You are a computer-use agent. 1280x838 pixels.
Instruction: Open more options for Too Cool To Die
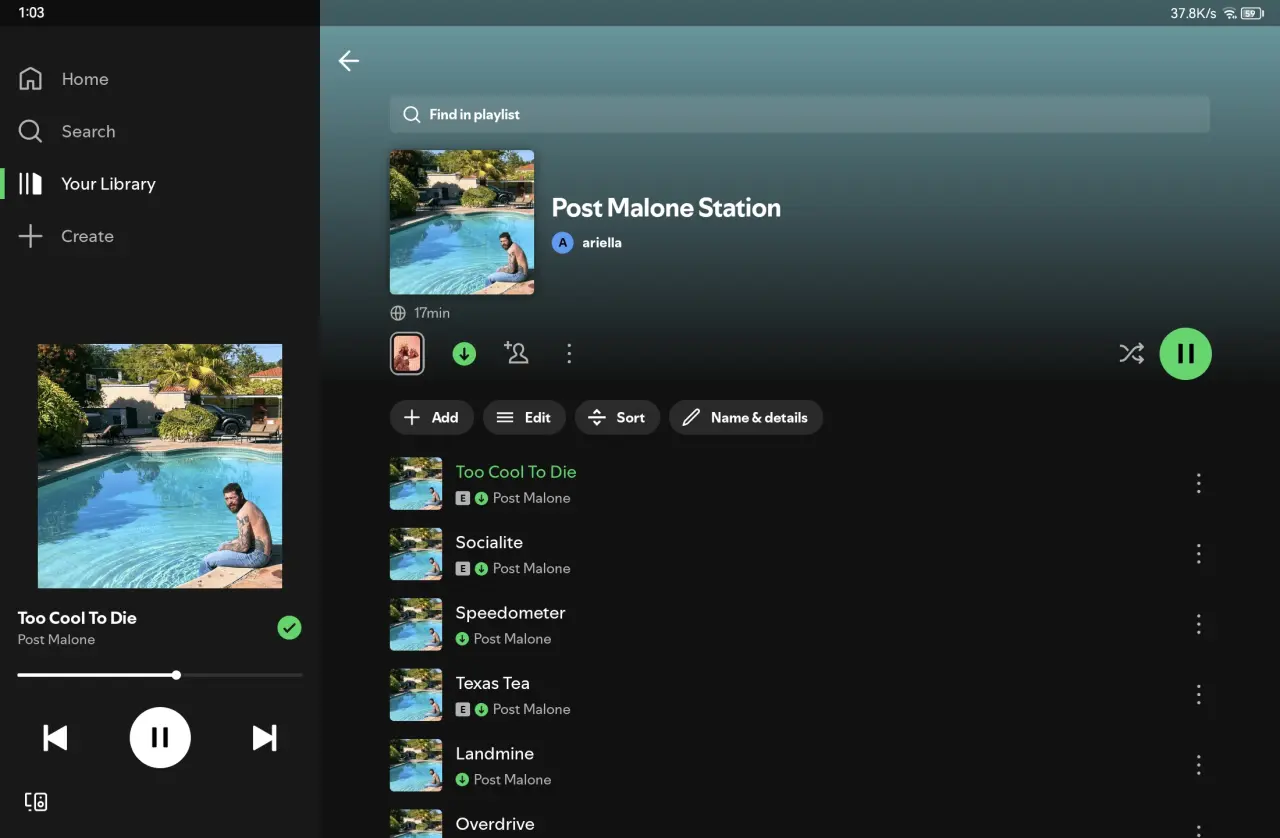click(x=1198, y=484)
